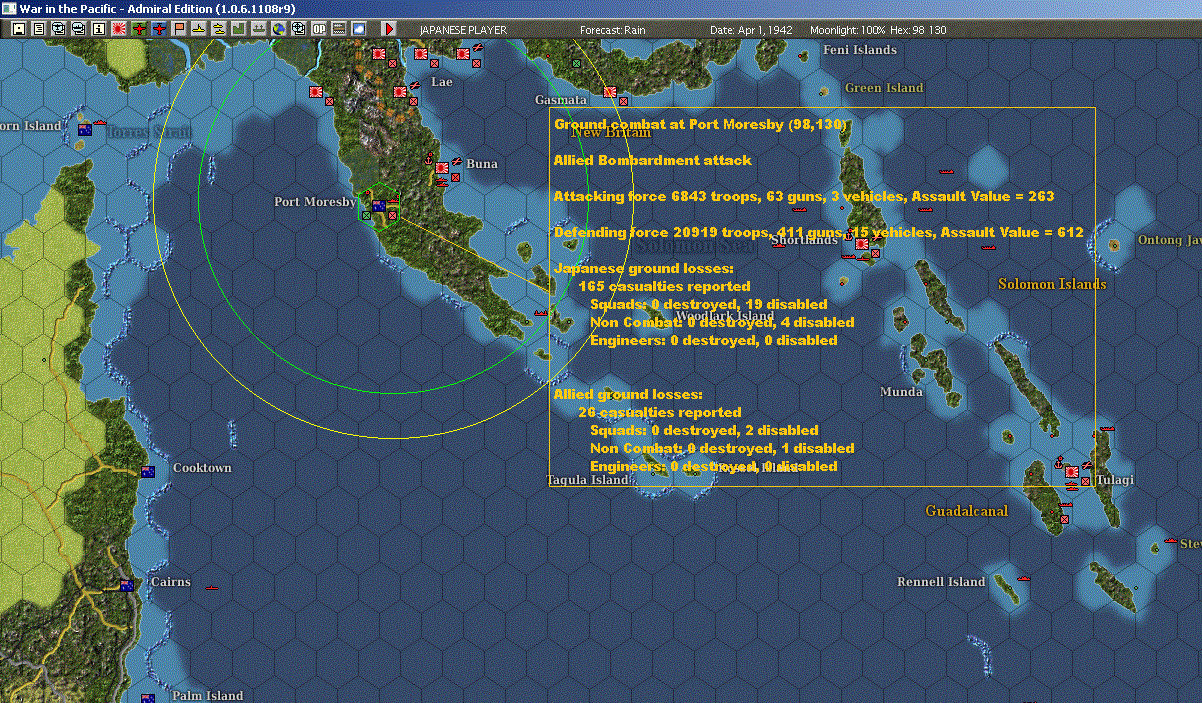
Task: Click the double yellow ships toolbar icon
Action: point(219,29)
